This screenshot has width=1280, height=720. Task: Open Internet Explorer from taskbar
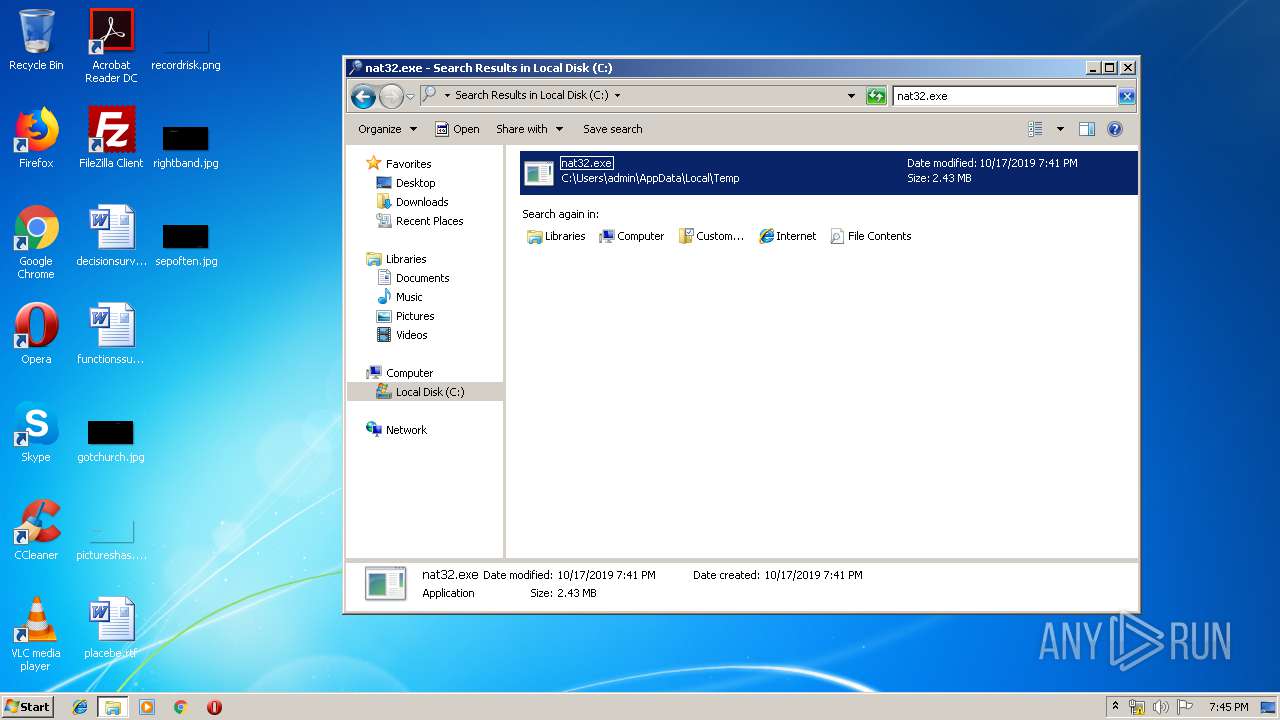[80, 707]
